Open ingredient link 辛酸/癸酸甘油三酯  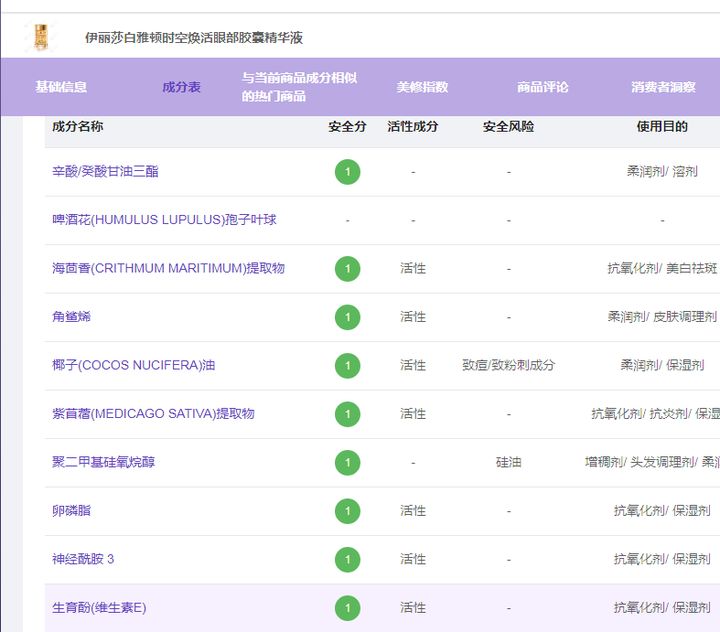pyautogui.click(x=105, y=171)
